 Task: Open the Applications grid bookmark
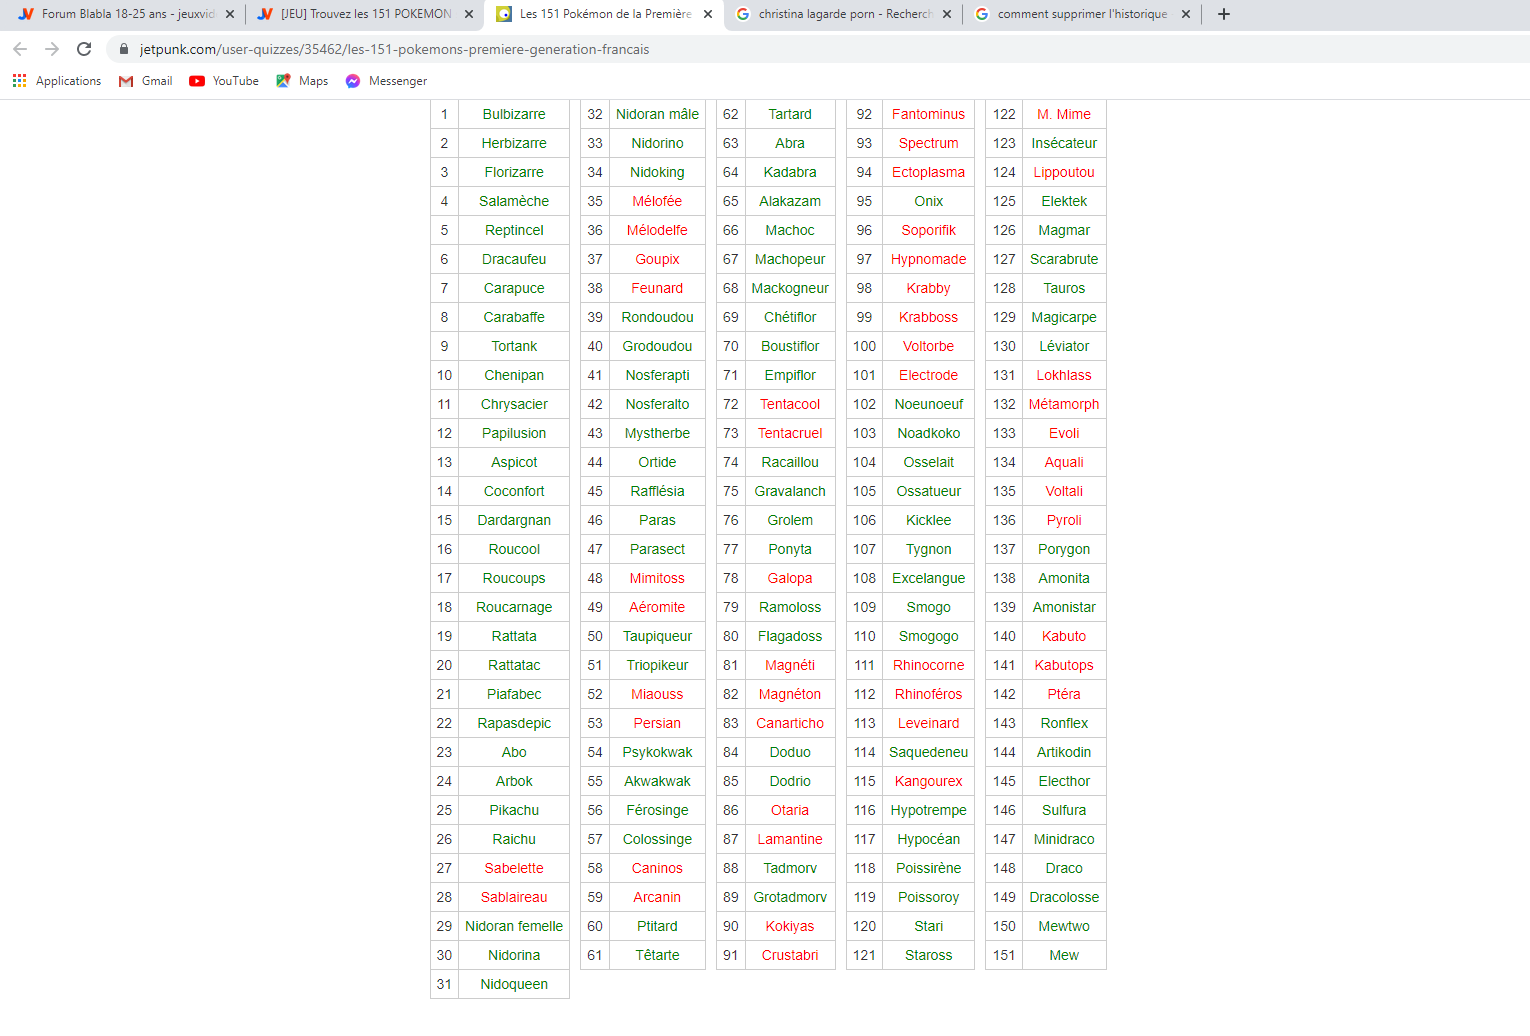click(x=57, y=81)
